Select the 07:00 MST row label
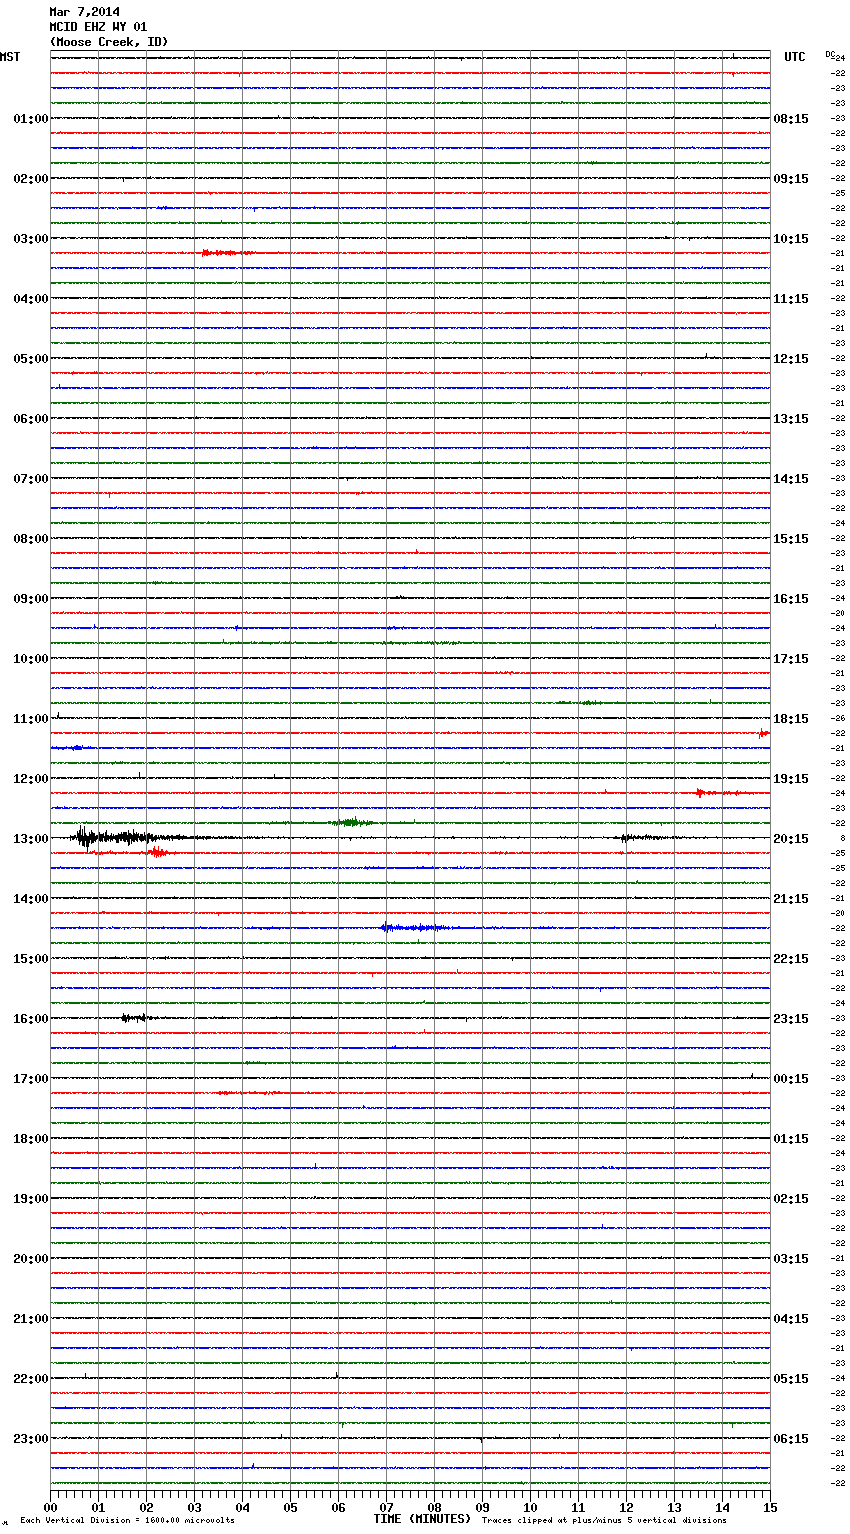This screenshot has height=1534, width=850. point(31,479)
